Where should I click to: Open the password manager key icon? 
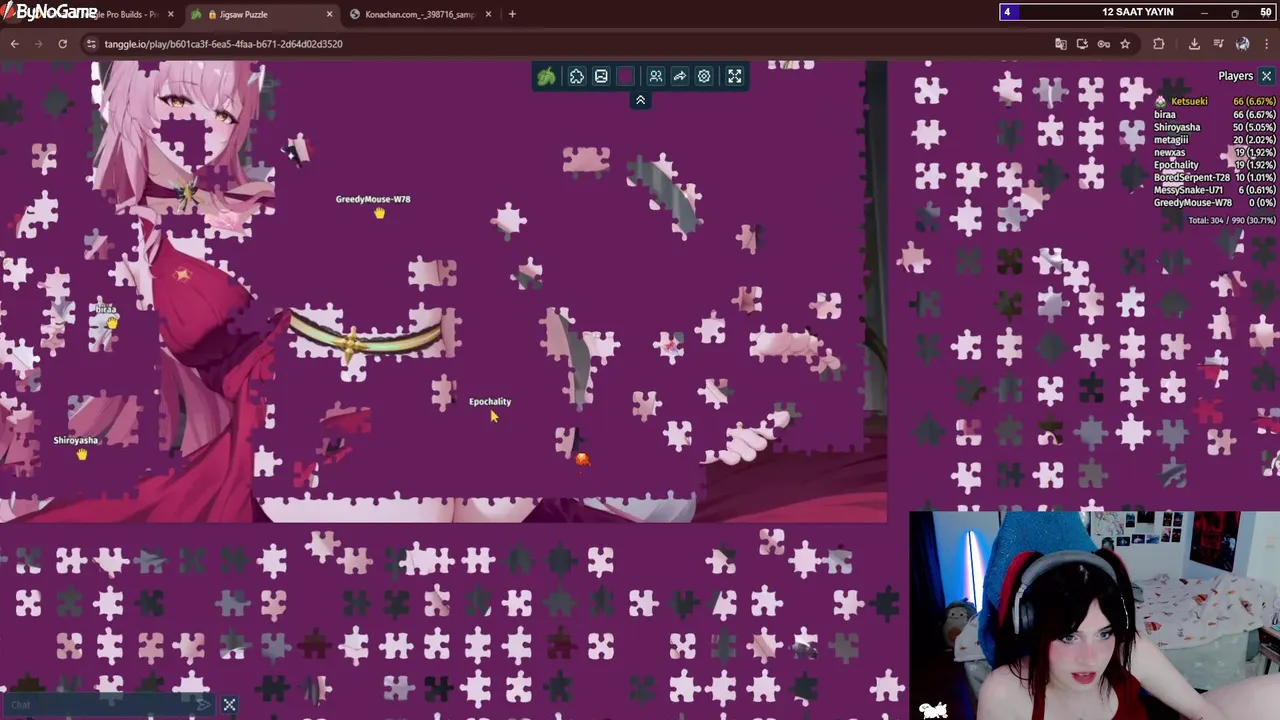click(x=1103, y=44)
